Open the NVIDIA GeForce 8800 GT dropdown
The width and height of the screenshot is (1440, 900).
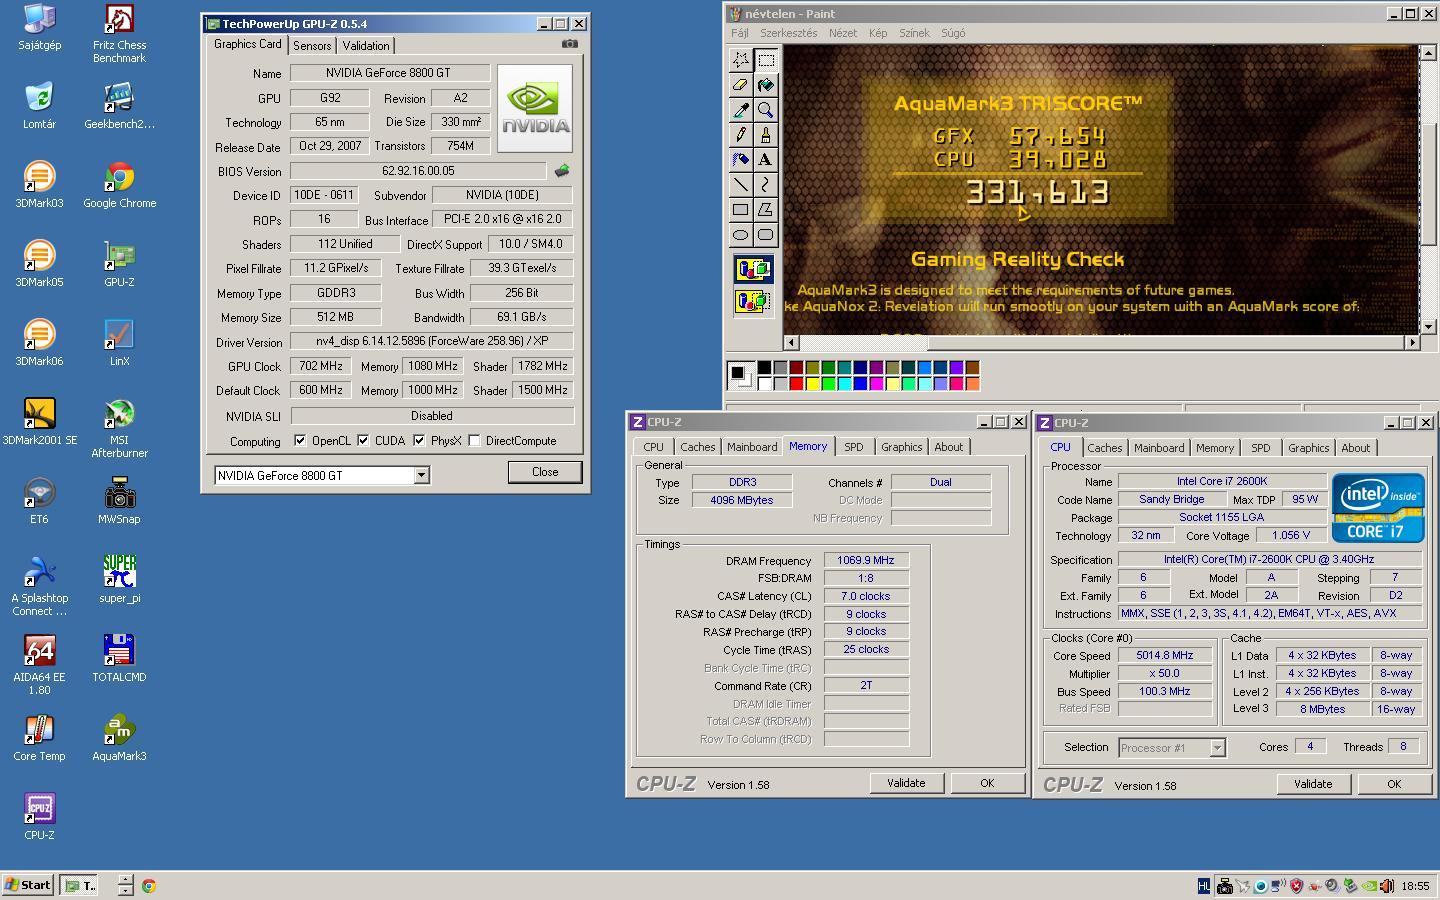pyautogui.click(x=421, y=475)
